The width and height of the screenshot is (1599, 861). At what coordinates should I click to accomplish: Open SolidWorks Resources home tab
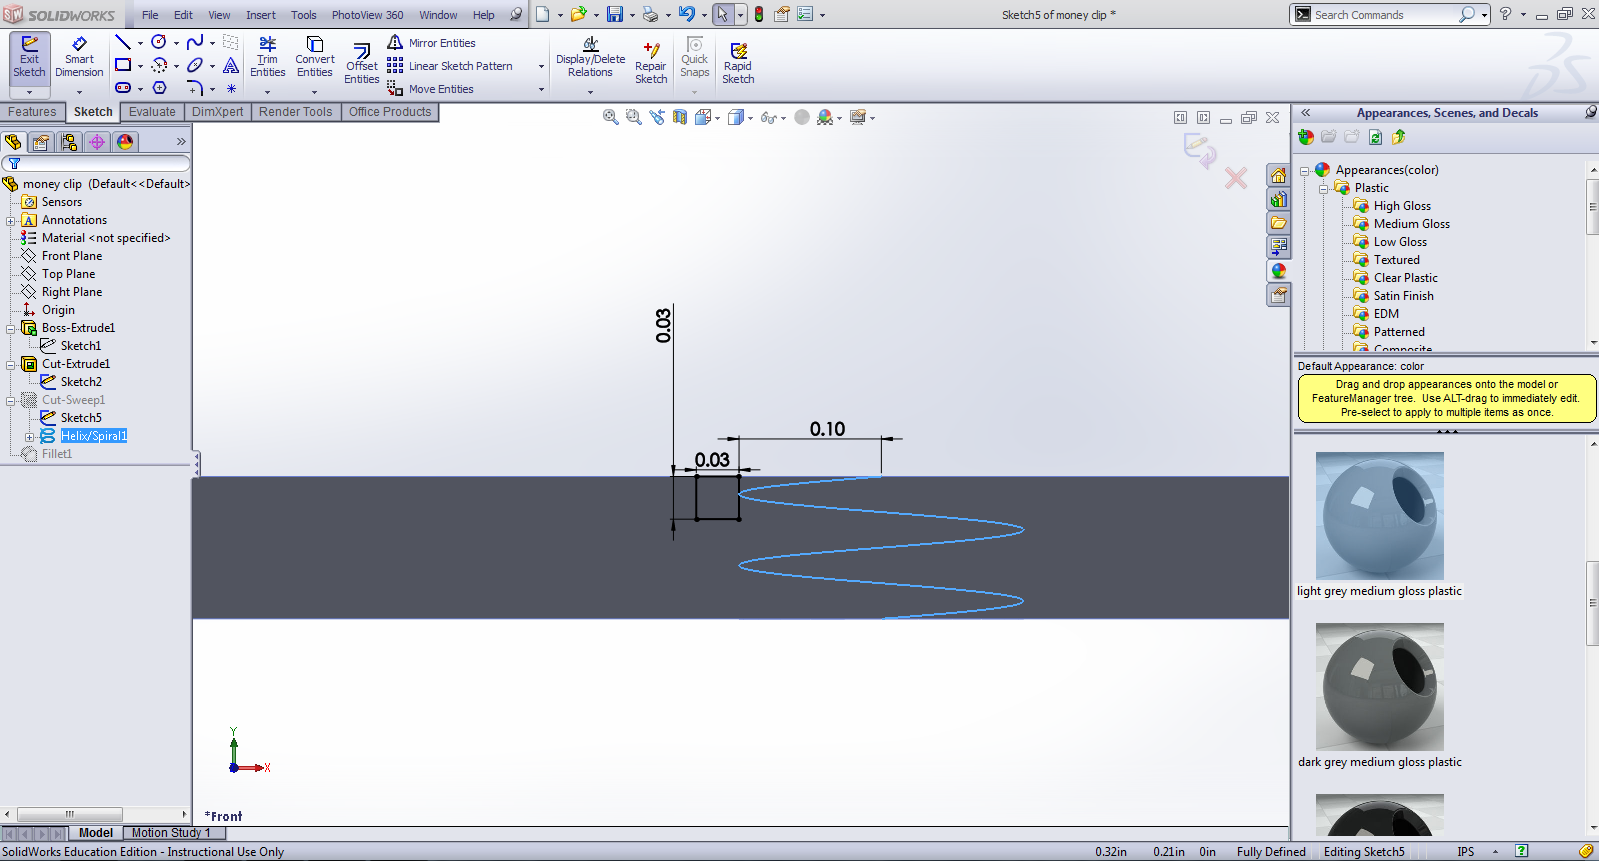pyautogui.click(x=1278, y=175)
